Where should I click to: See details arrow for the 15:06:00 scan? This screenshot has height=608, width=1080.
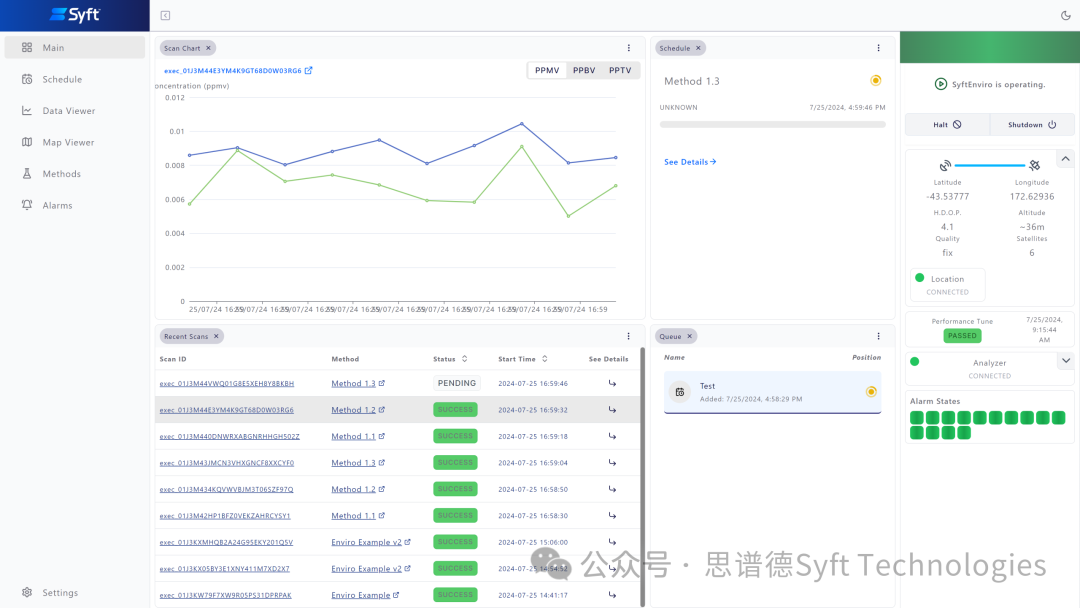pos(612,542)
